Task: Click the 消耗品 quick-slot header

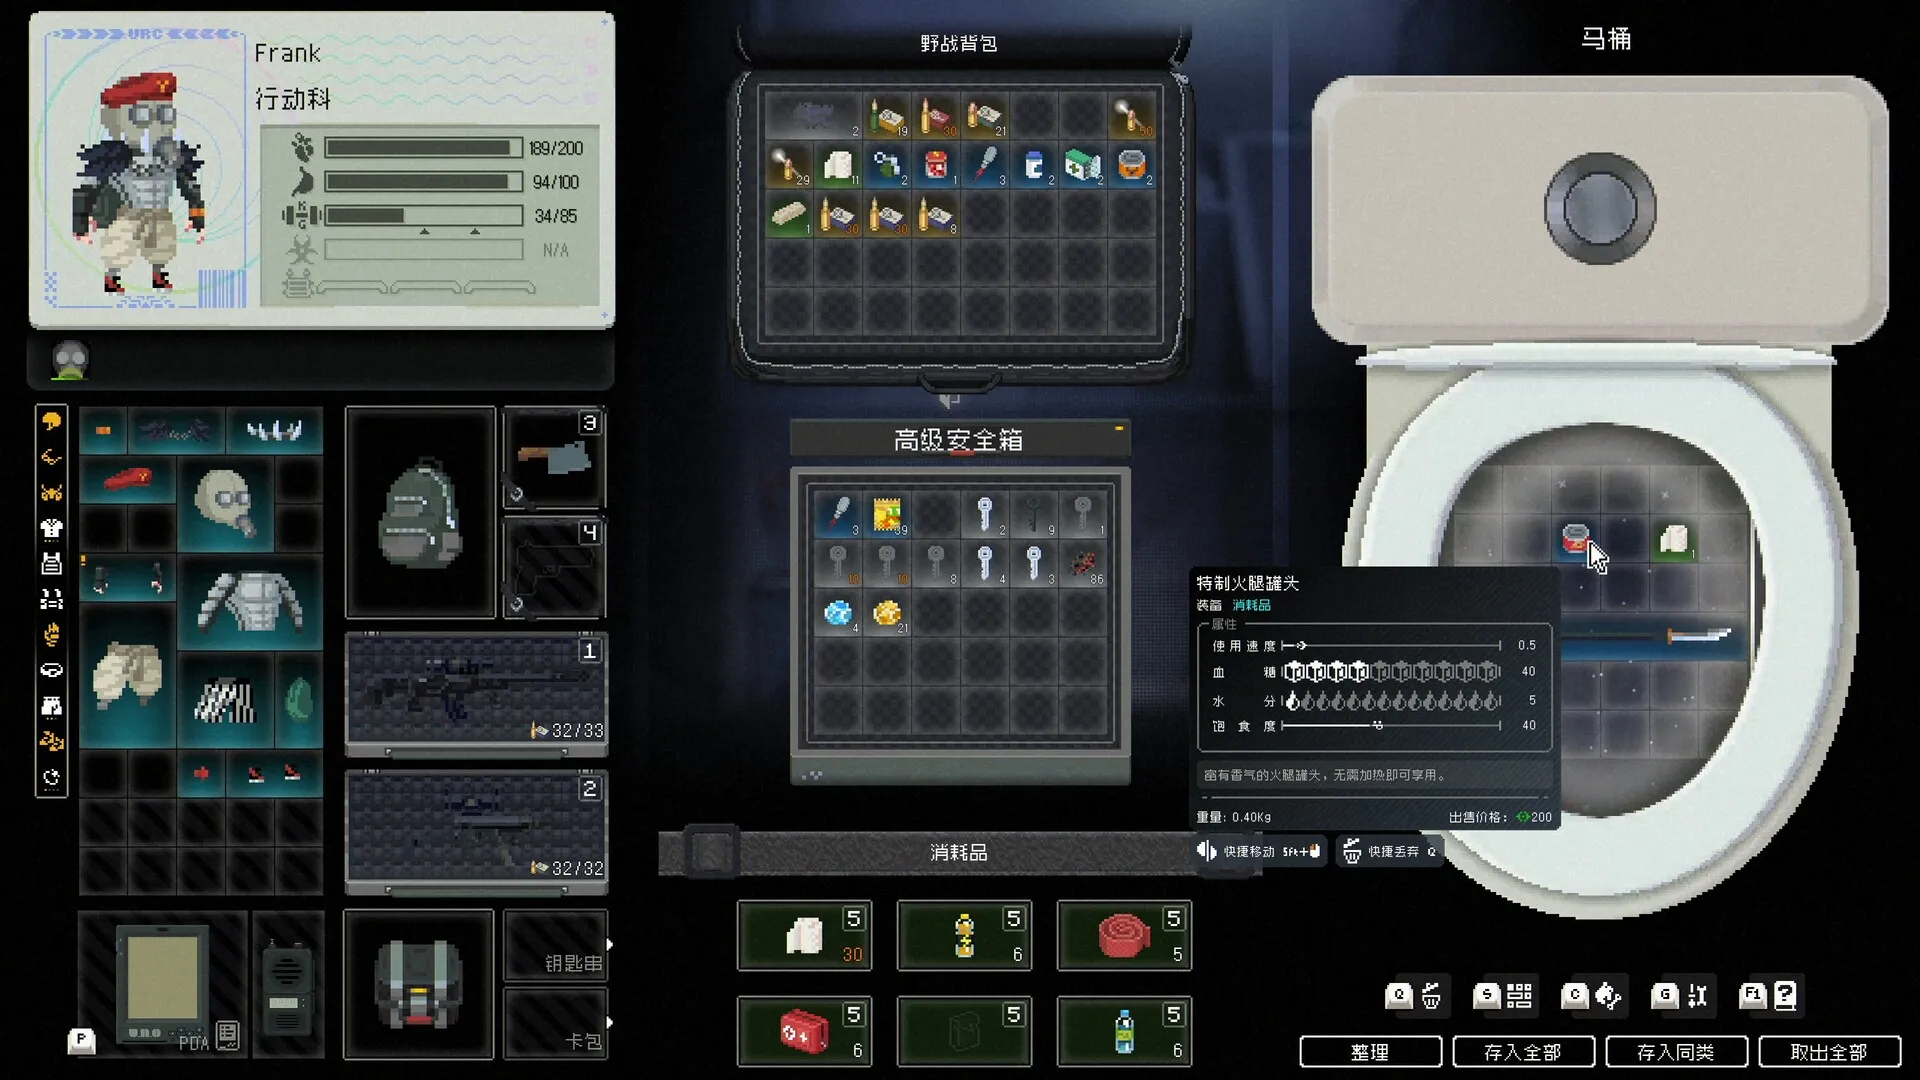Action: 958,852
